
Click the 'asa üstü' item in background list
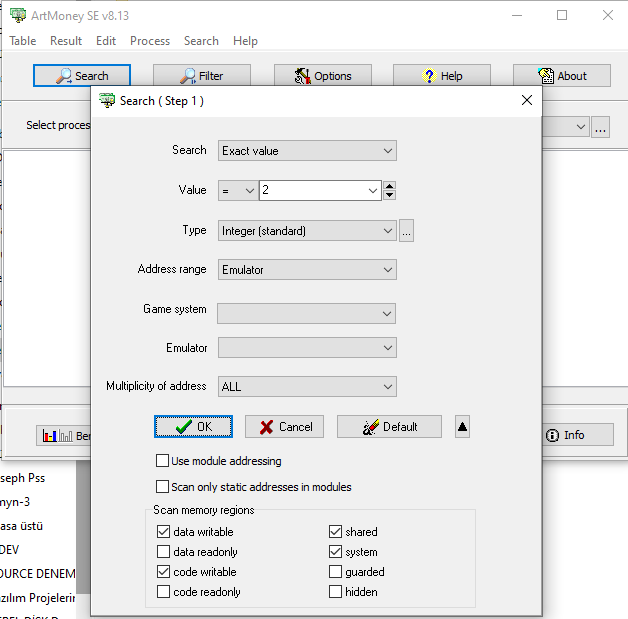pyautogui.click(x=21, y=526)
